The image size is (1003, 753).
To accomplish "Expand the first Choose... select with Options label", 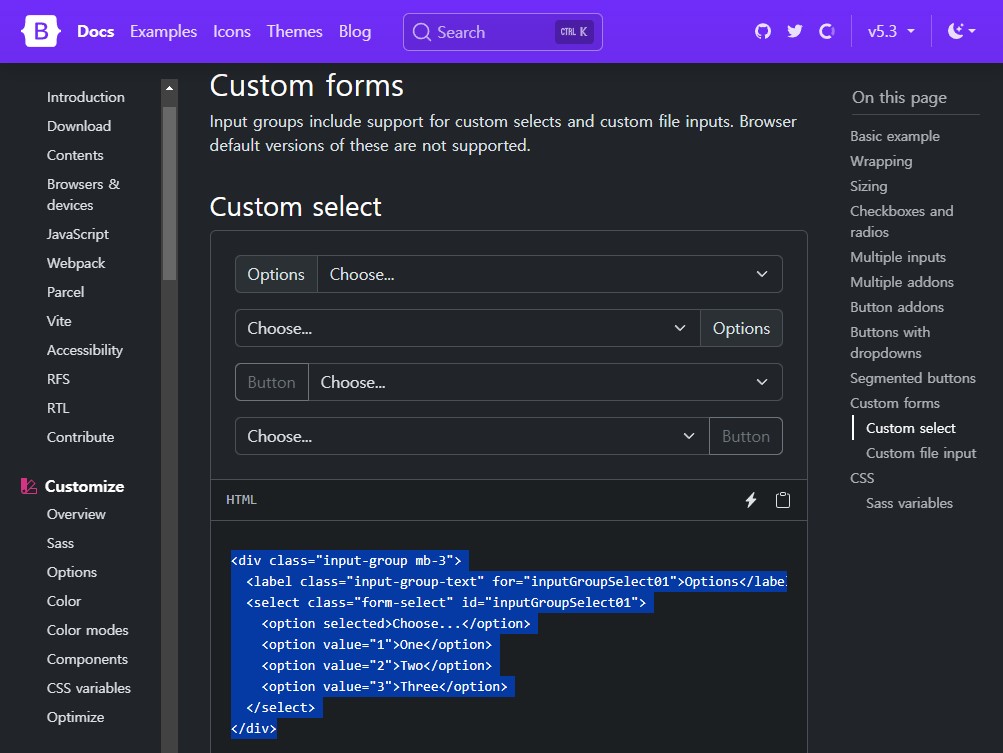I will click(549, 274).
